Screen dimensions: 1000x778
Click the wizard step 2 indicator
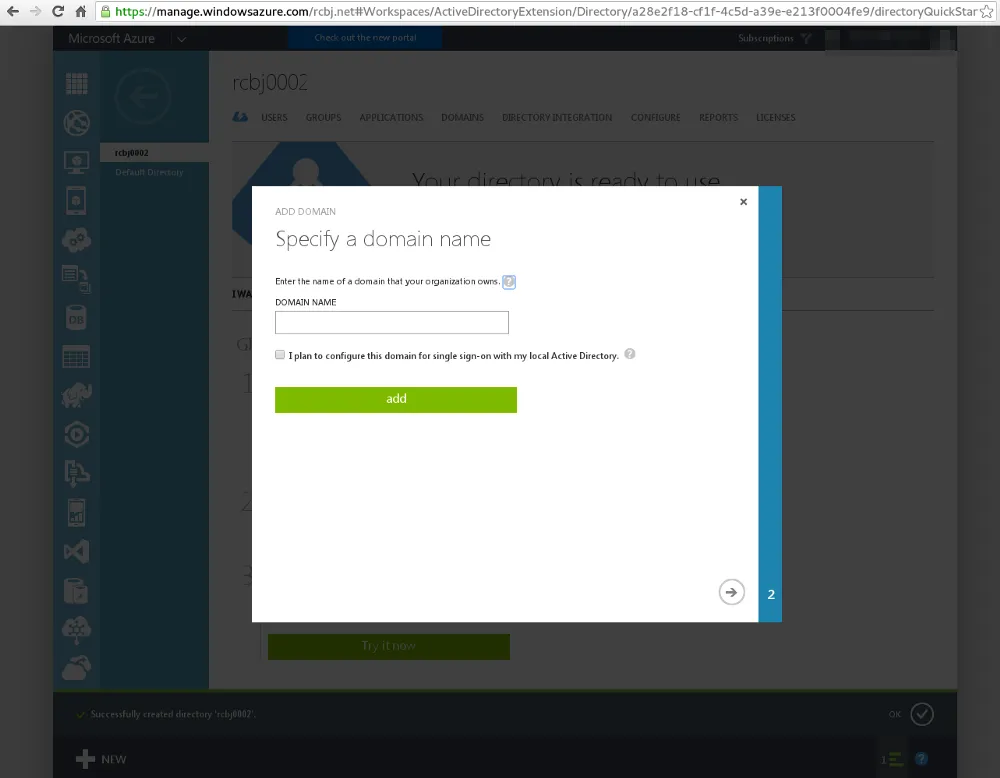click(x=770, y=594)
